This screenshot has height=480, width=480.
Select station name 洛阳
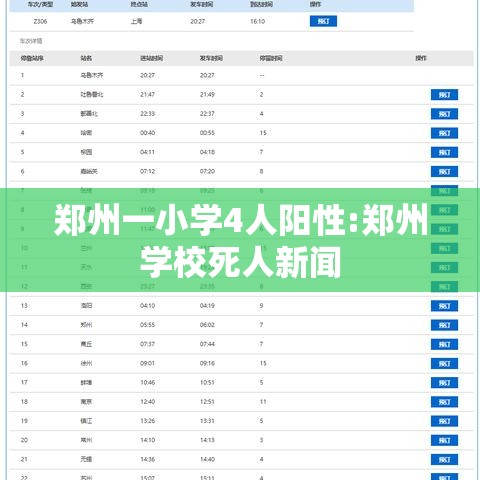pyautogui.click(x=86, y=306)
